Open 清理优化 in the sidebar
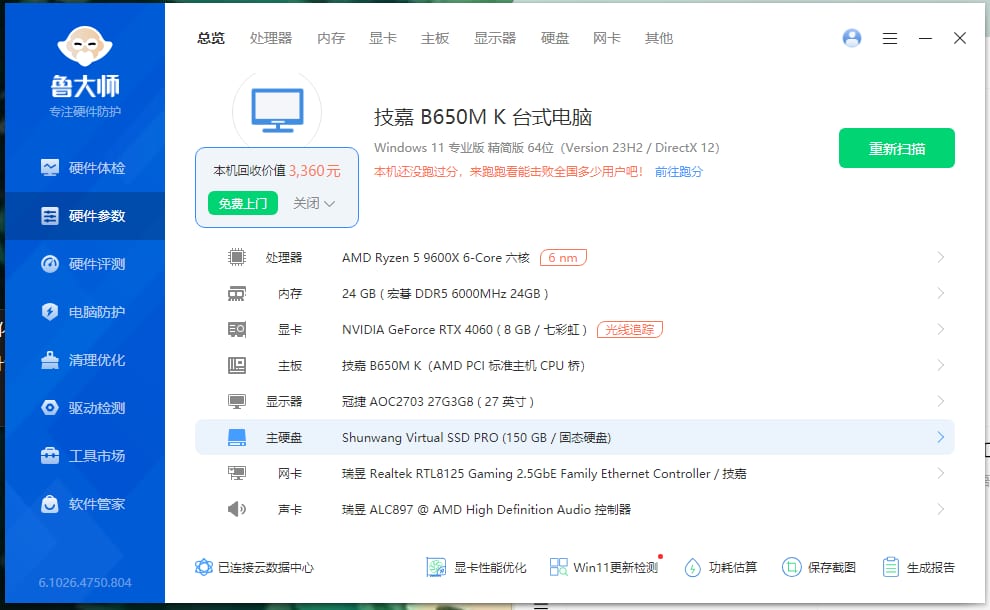This screenshot has height=610, width=990. pos(84,360)
